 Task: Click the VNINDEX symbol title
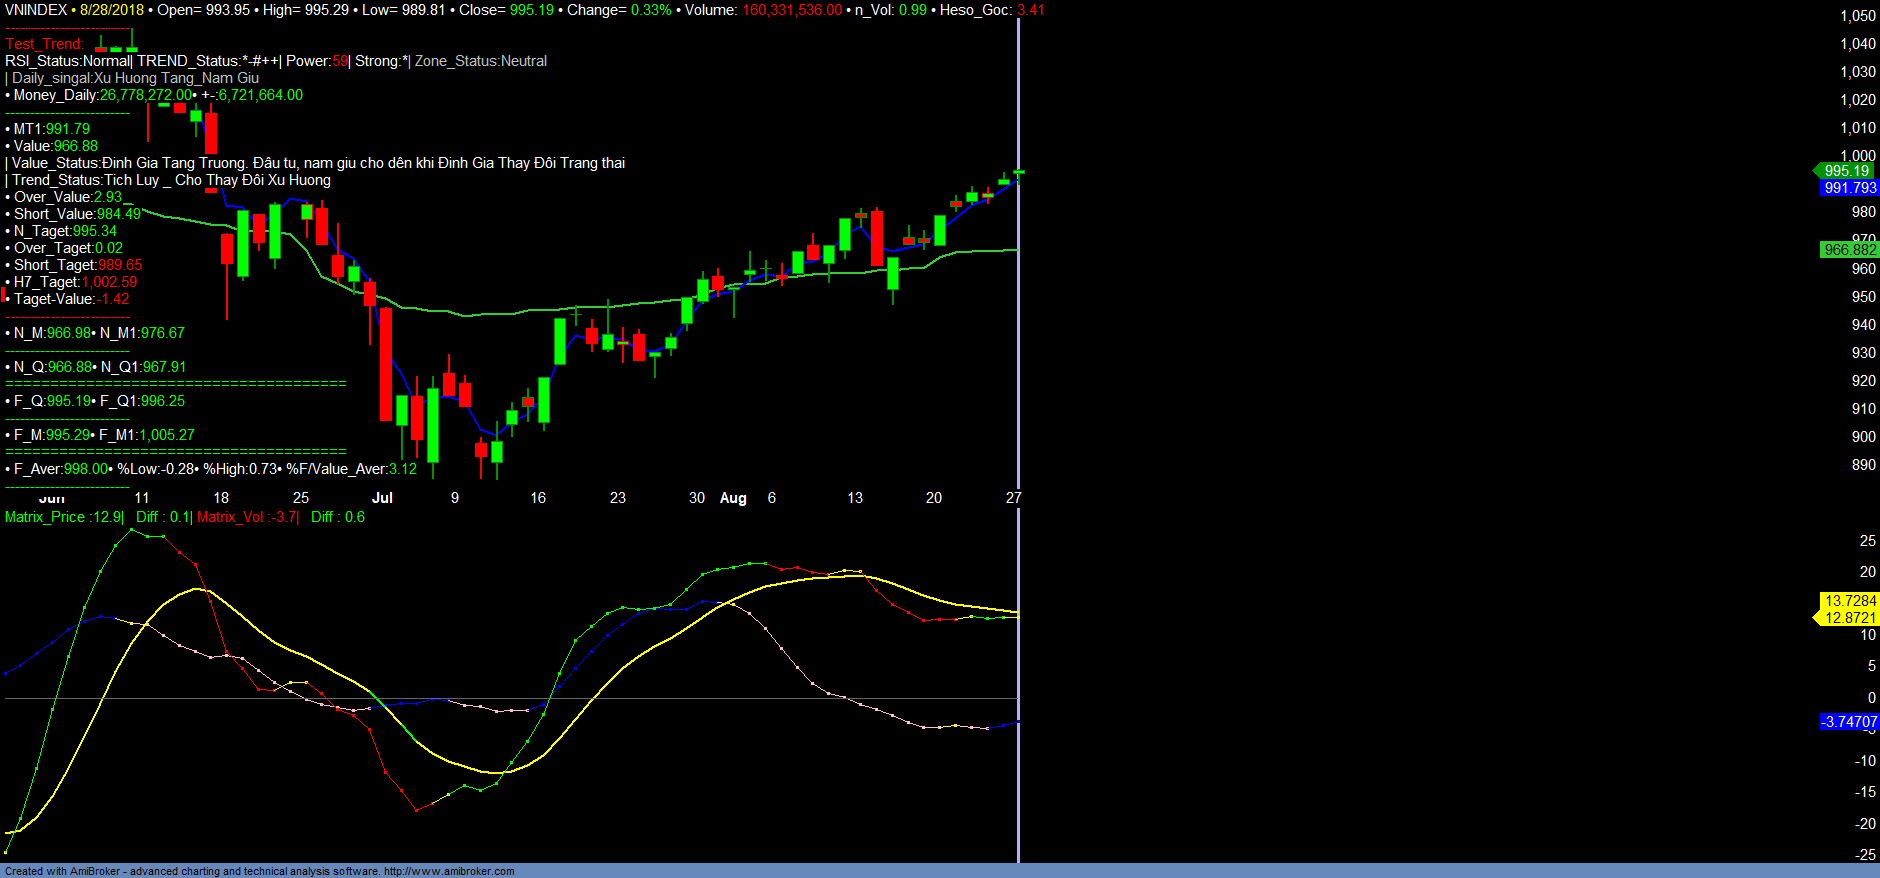(x=36, y=10)
